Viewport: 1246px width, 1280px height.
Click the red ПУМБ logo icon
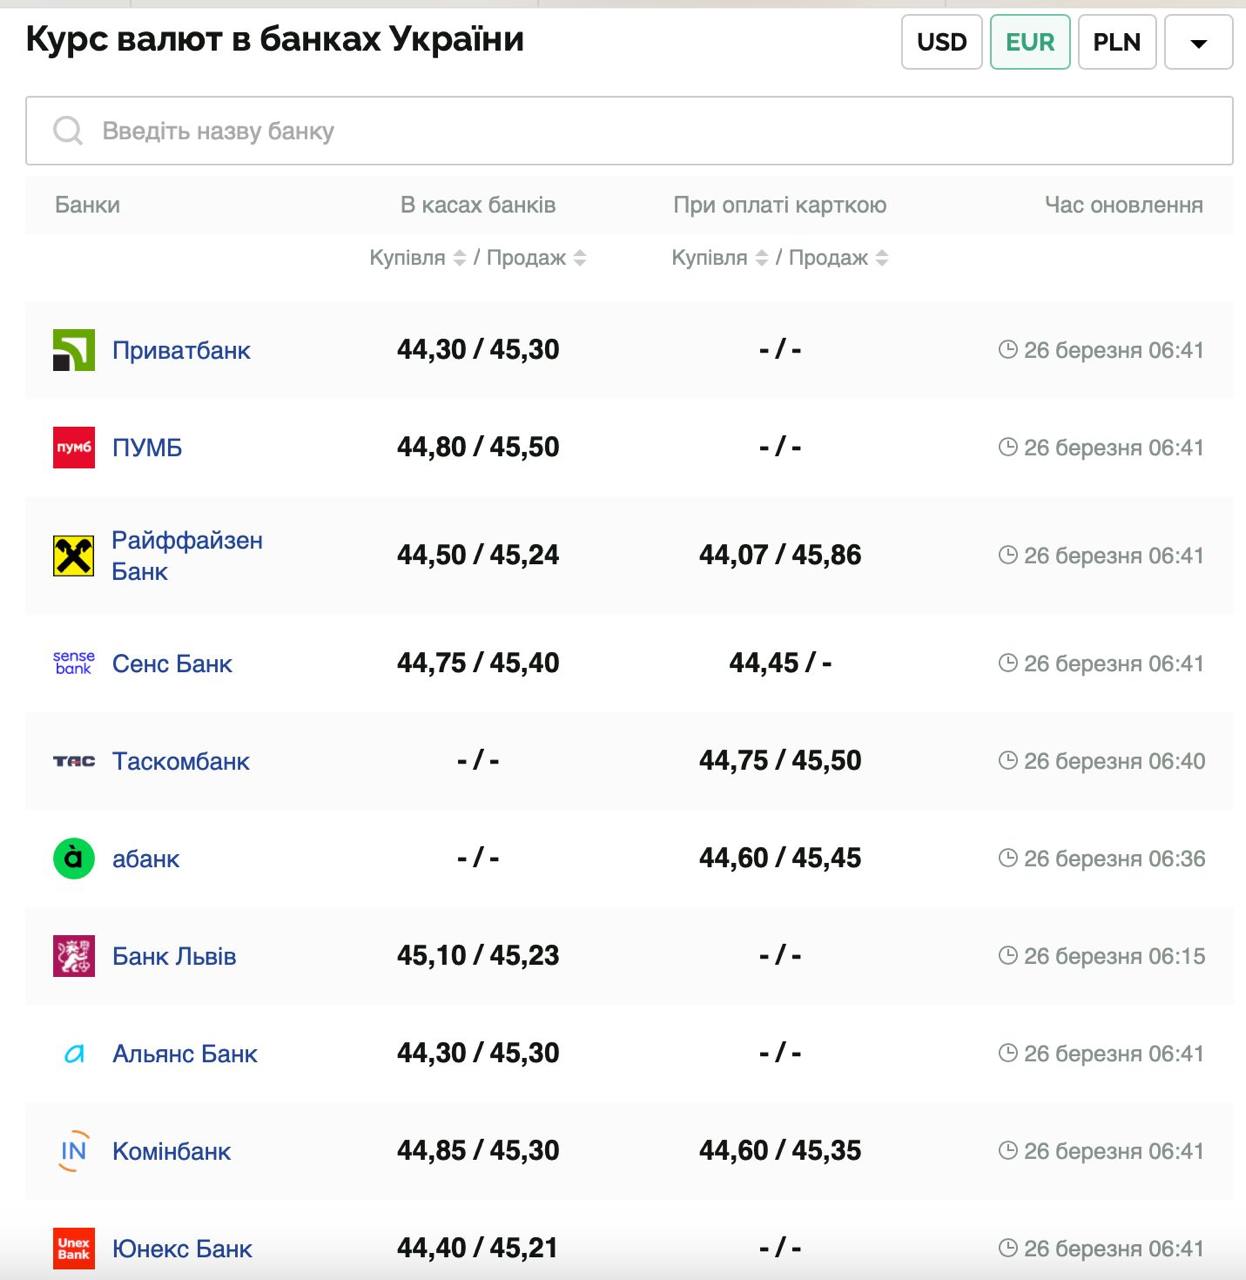[73, 447]
